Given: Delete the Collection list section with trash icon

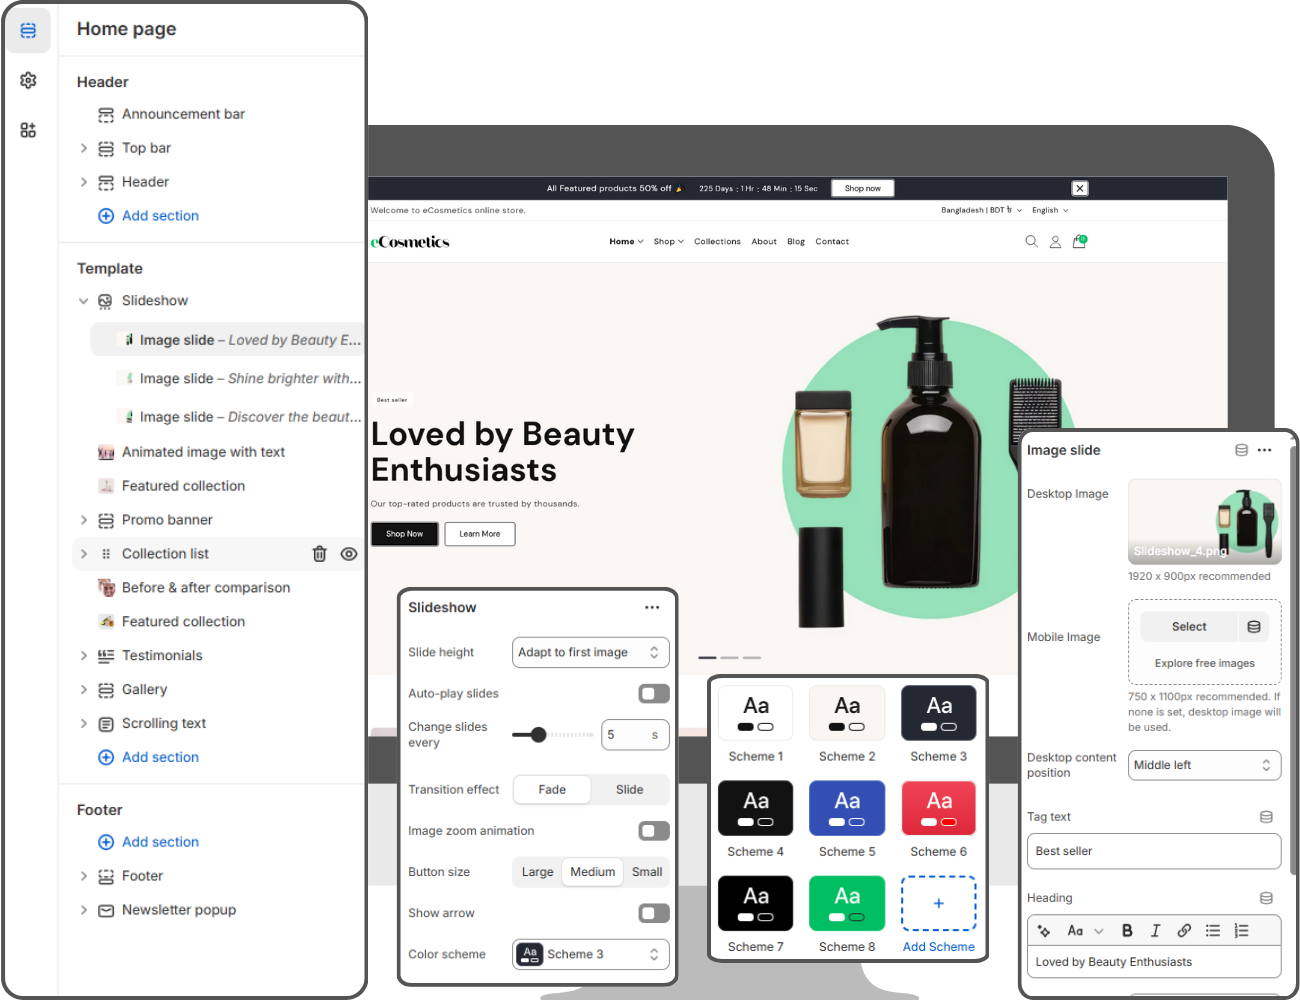Looking at the screenshot, I should [319, 554].
